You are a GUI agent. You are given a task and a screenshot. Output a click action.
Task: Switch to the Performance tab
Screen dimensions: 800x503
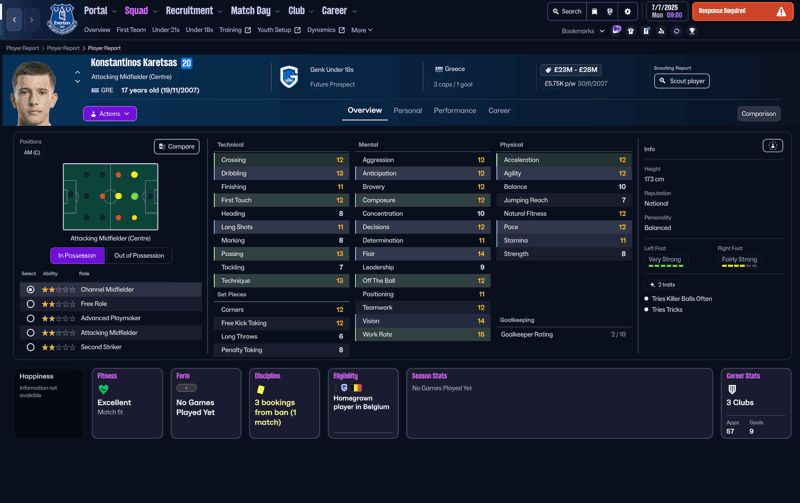click(455, 111)
